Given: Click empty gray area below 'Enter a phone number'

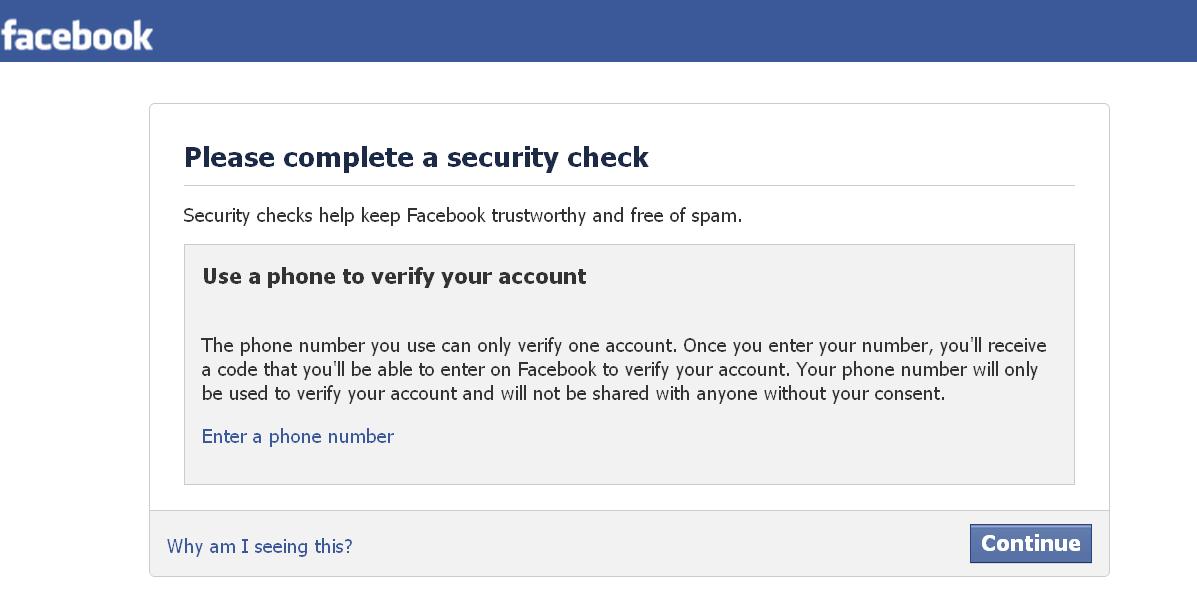Looking at the screenshot, I should click(629, 465).
